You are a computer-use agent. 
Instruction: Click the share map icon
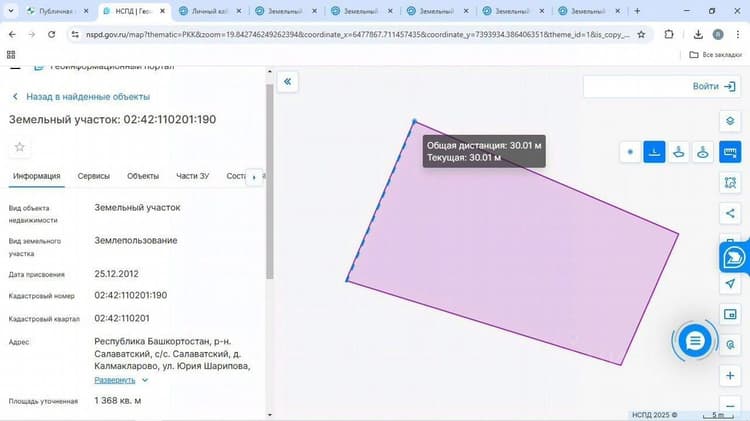tap(730, 213)
